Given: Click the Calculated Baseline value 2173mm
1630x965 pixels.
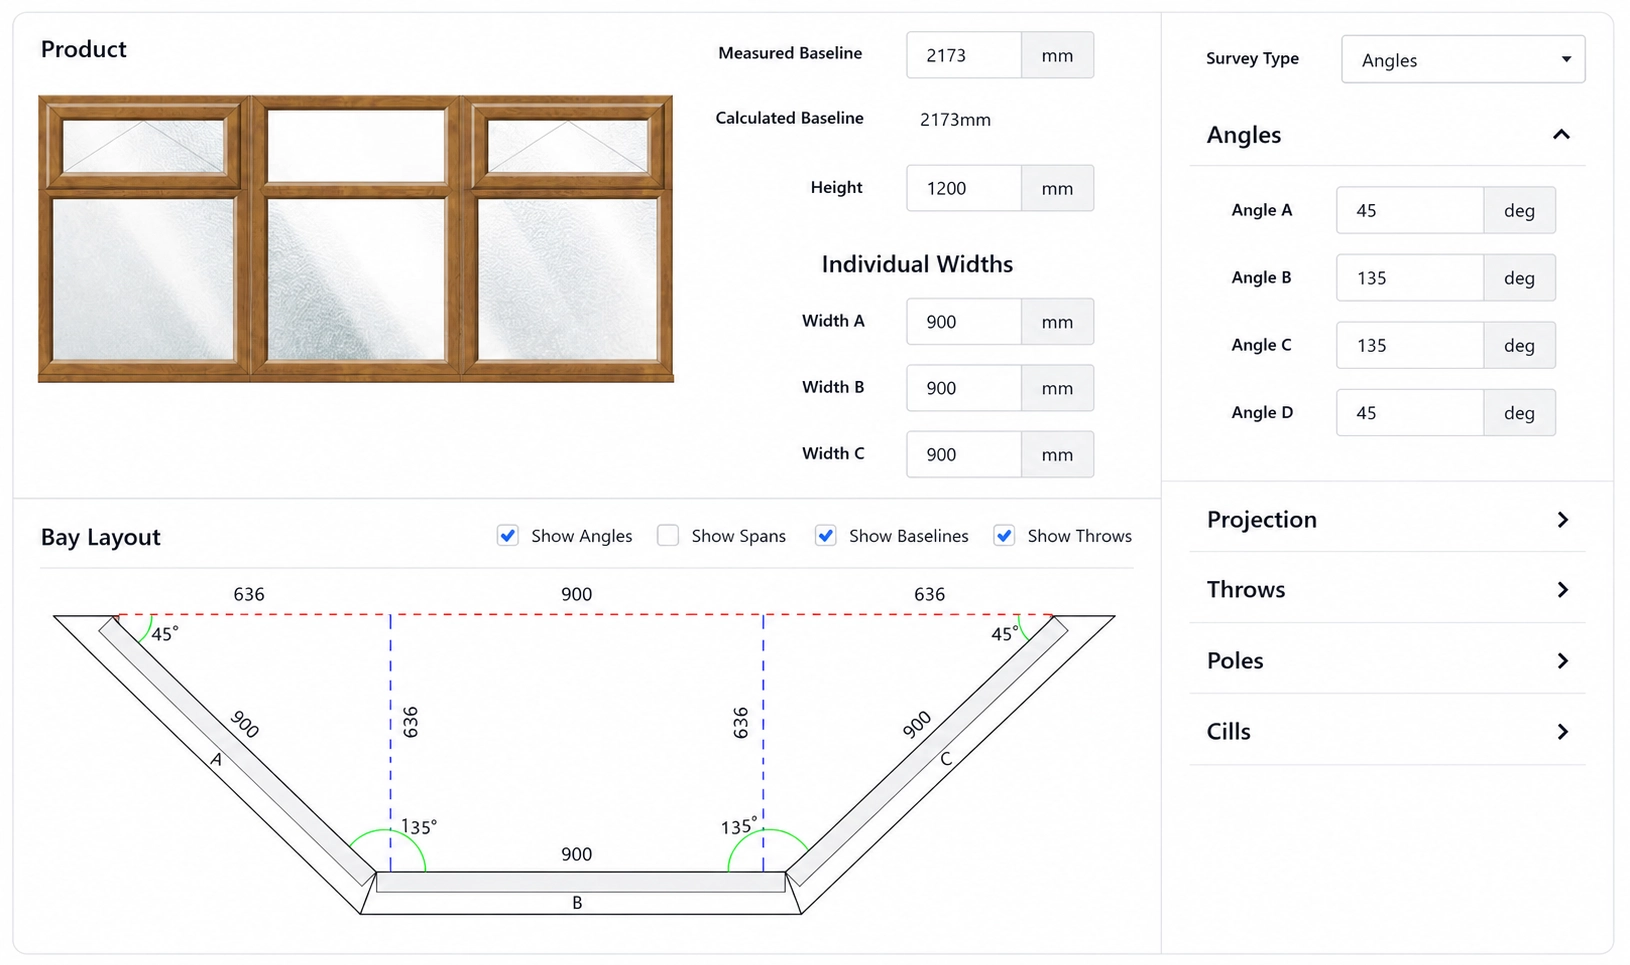Looking at the screenshot, I should point(955,120).
